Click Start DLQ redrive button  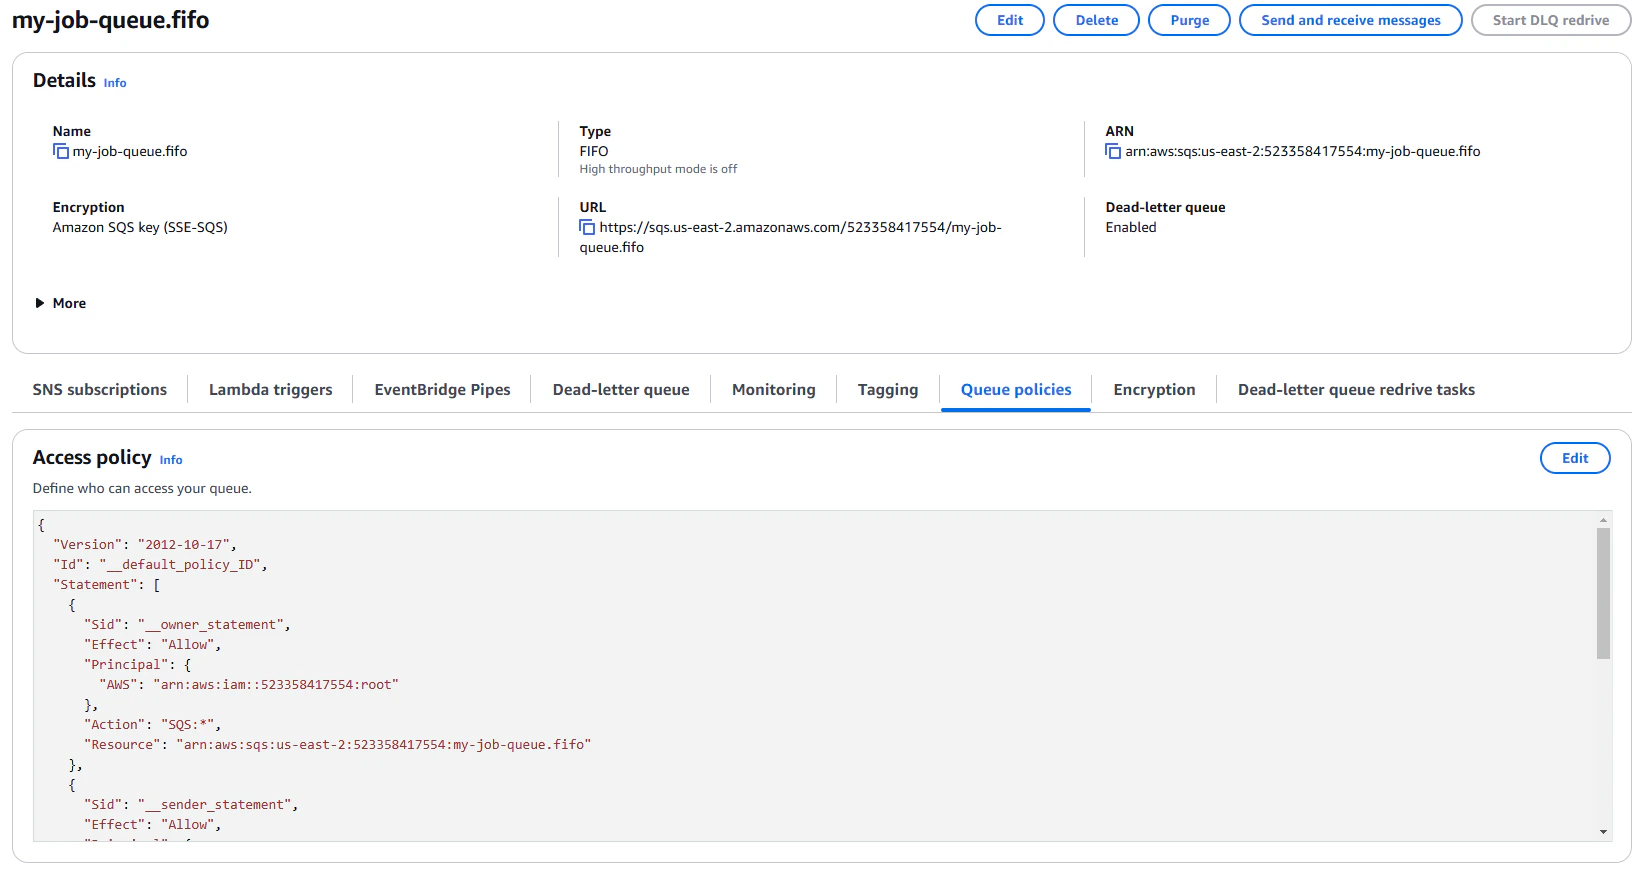tap(1551, 20)
